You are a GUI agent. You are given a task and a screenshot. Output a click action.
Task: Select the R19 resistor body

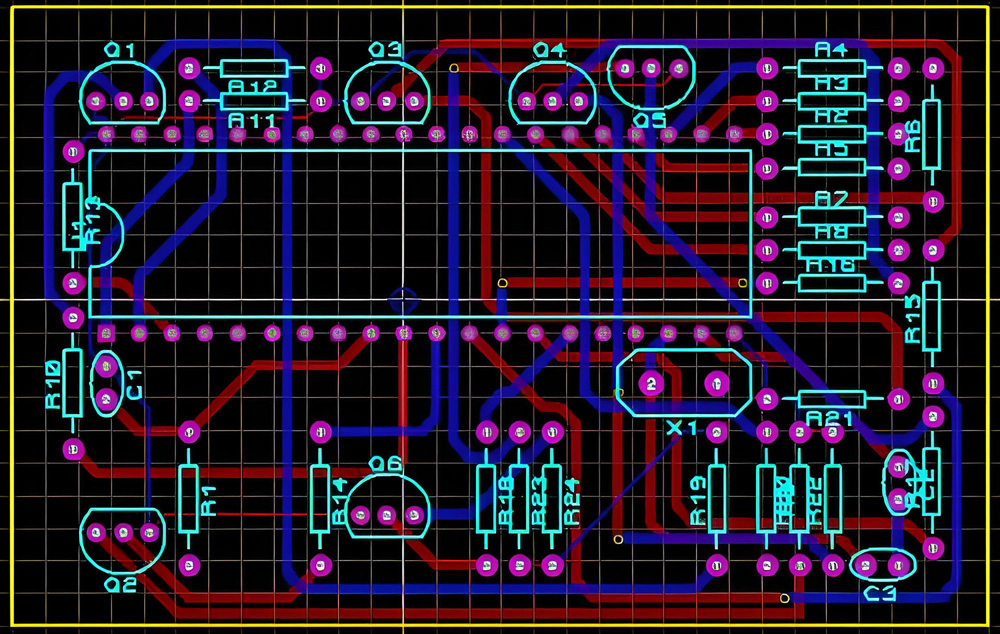(x=717, y=498)
